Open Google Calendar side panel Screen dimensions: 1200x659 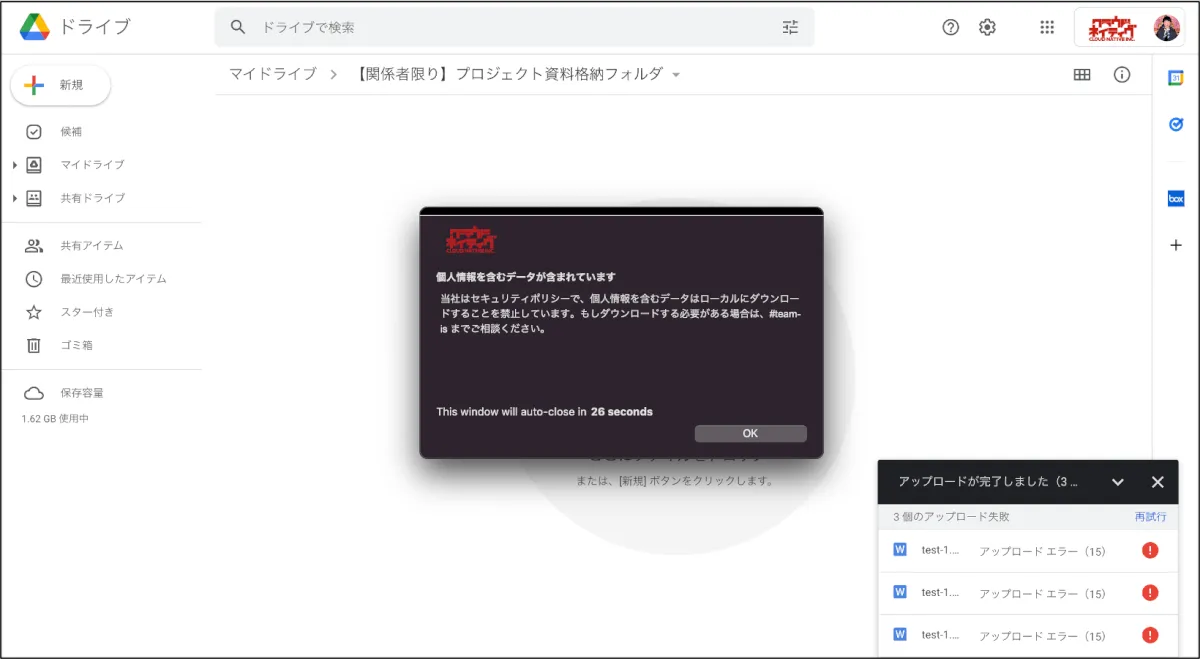pos(1176,78)
